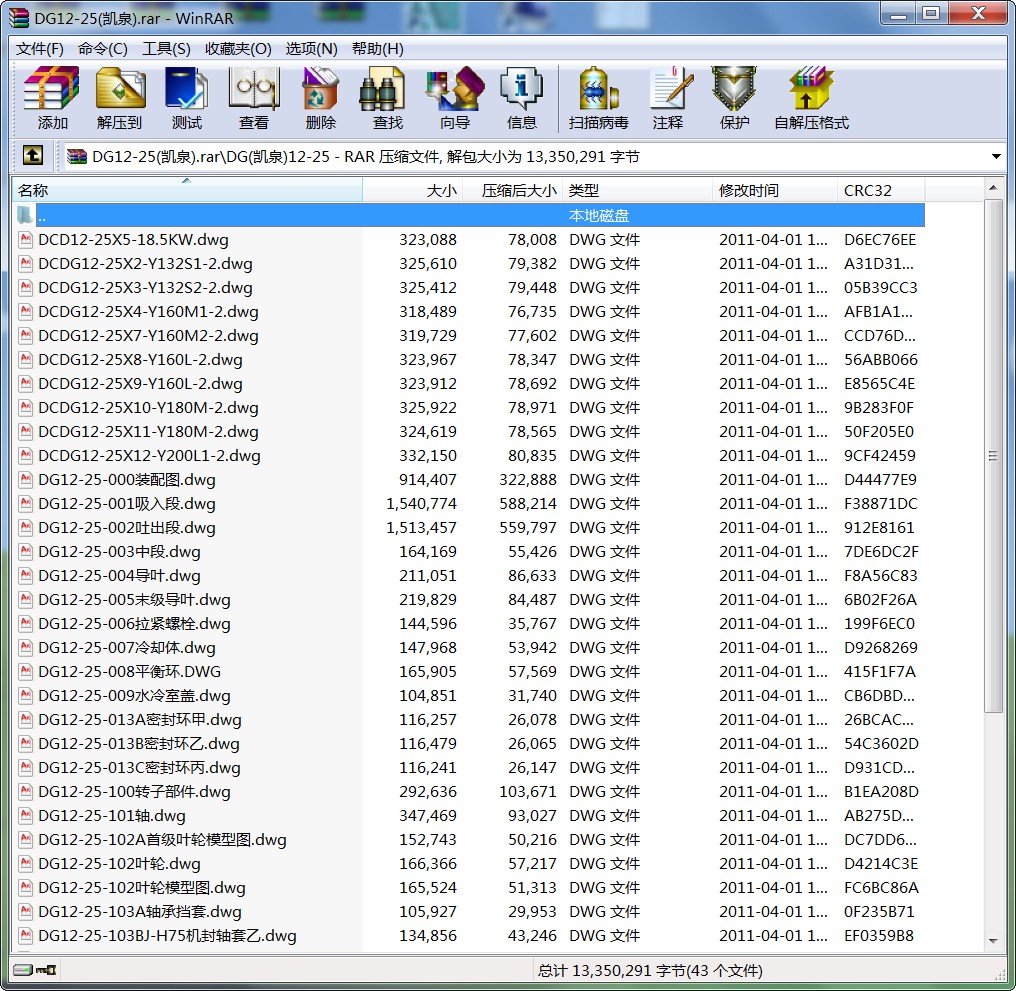
Task: Expand the archive path dropdown arrow
Action: coord(996,157)
